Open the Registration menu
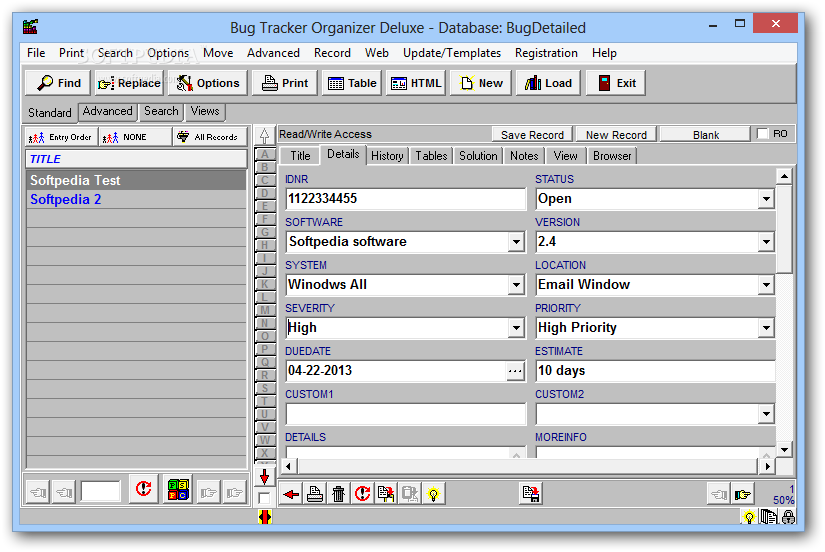 tap(546, 53)
